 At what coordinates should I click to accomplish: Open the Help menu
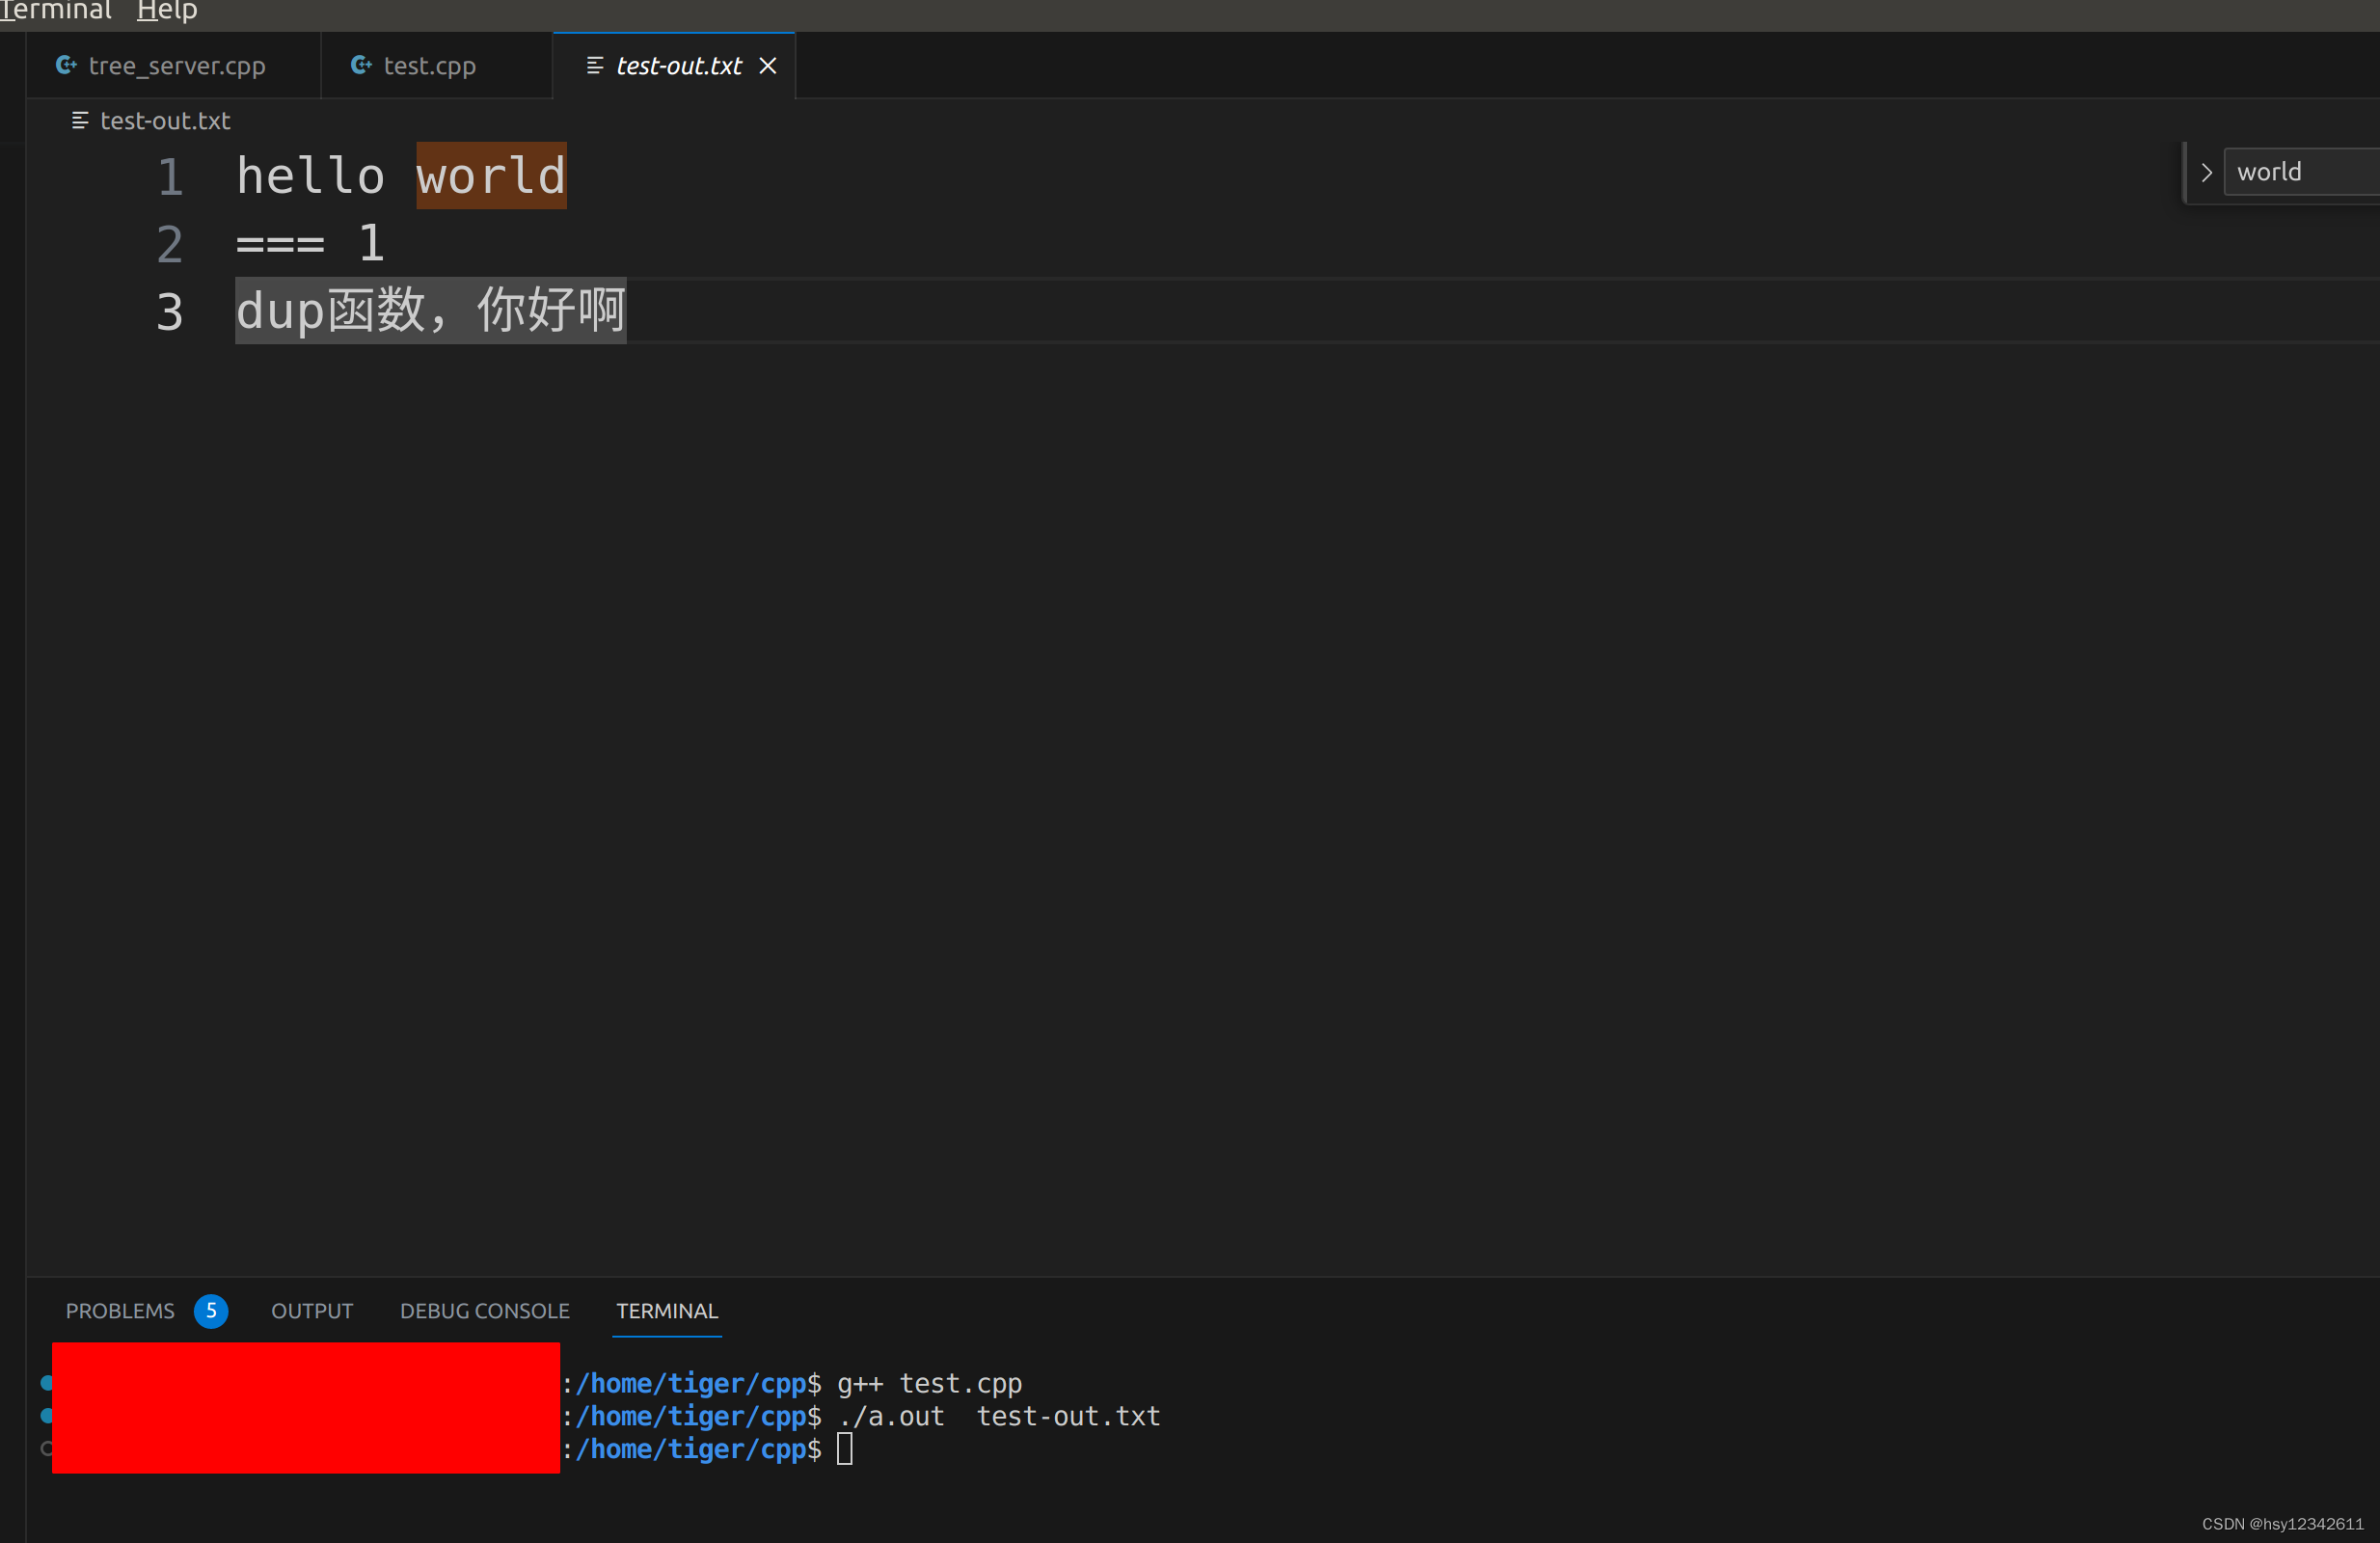coord(165,11)
